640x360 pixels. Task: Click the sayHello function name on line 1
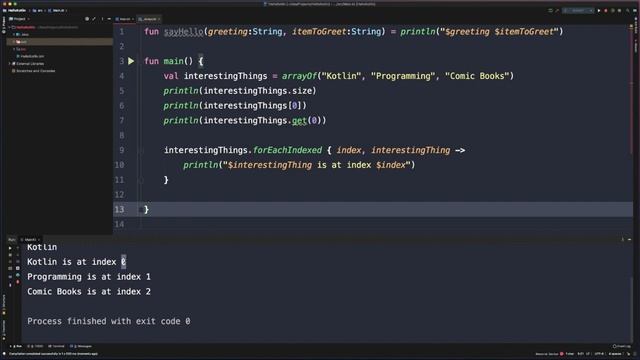coord(183,32)
